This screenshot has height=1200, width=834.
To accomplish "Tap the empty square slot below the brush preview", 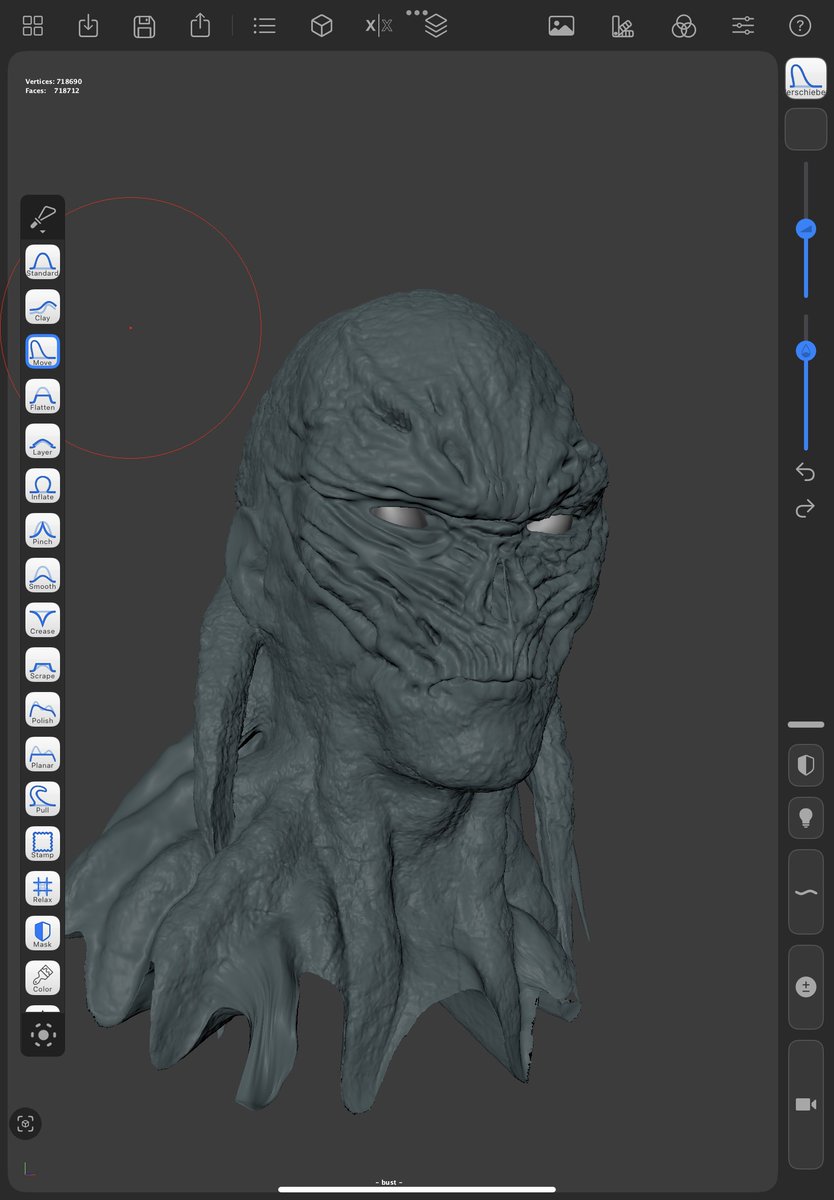I will (x=806, y=130).
